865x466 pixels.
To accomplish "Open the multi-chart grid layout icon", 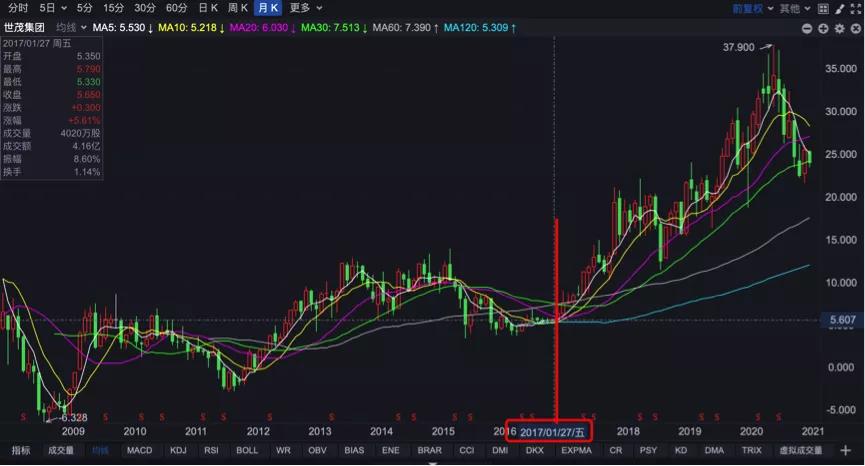I will coord(823,9).
